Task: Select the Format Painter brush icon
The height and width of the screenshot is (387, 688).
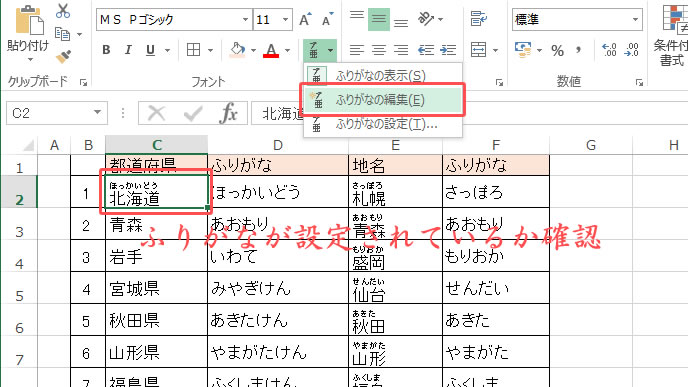Action: pos(64,57)
